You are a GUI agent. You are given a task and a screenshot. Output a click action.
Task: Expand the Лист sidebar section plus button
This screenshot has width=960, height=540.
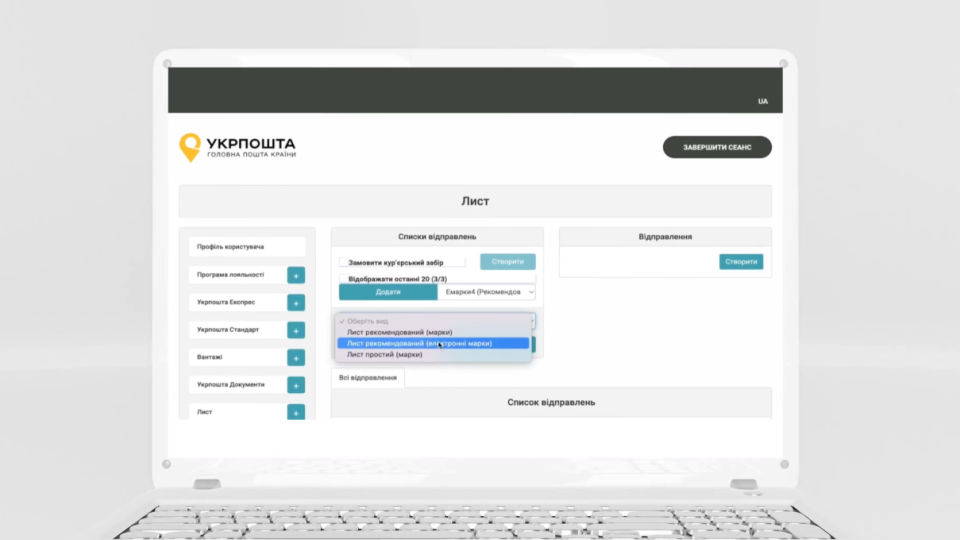[x=296, y=412]
